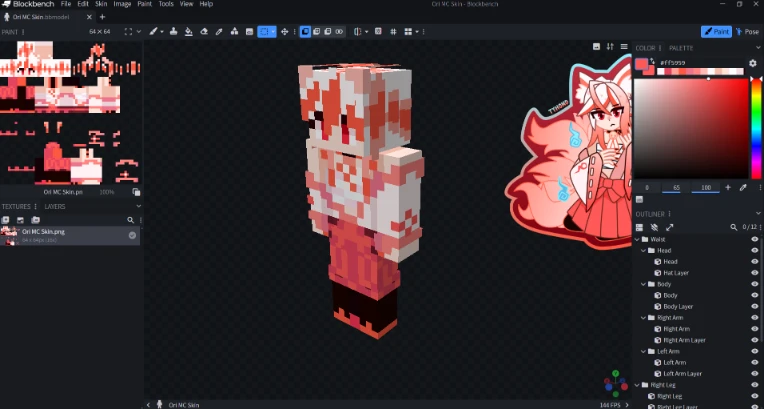Set selection mode to Add
764x409 pixels.
tap(317, 32)
